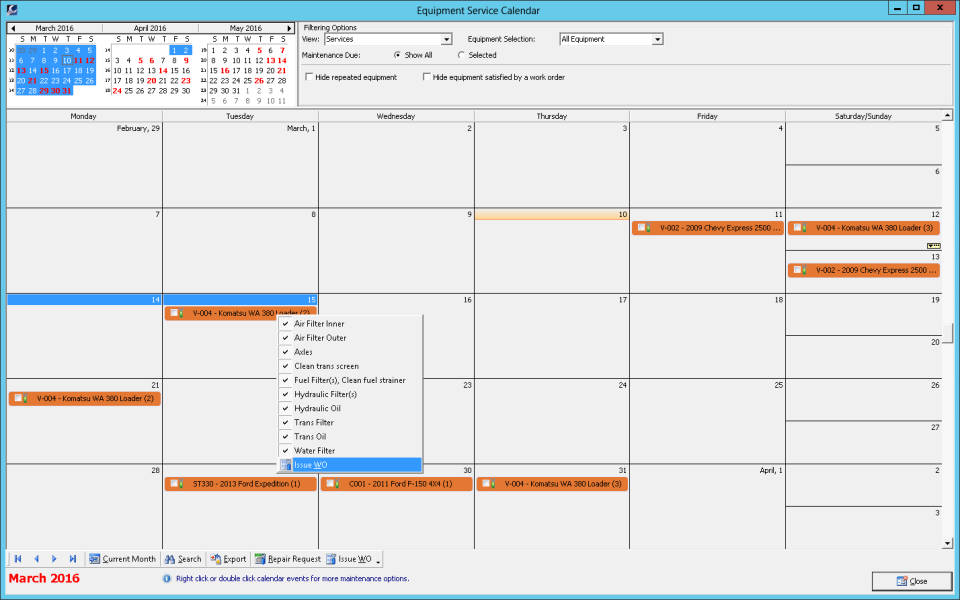960x600 pixels.
Task: Click the Close button
Action: pos(911,581)
